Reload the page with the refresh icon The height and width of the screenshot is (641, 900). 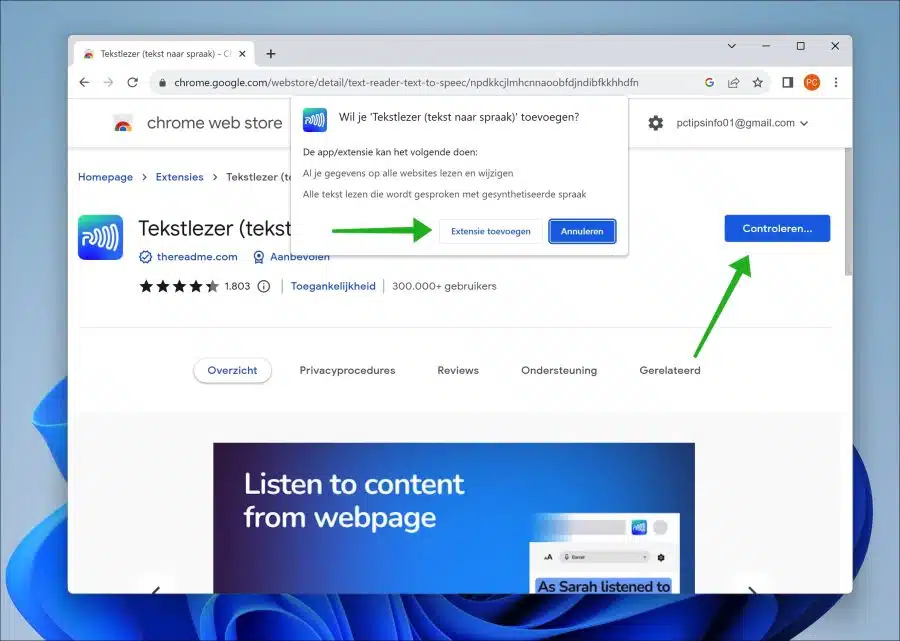pyautogui.click(x=133, y=83)
